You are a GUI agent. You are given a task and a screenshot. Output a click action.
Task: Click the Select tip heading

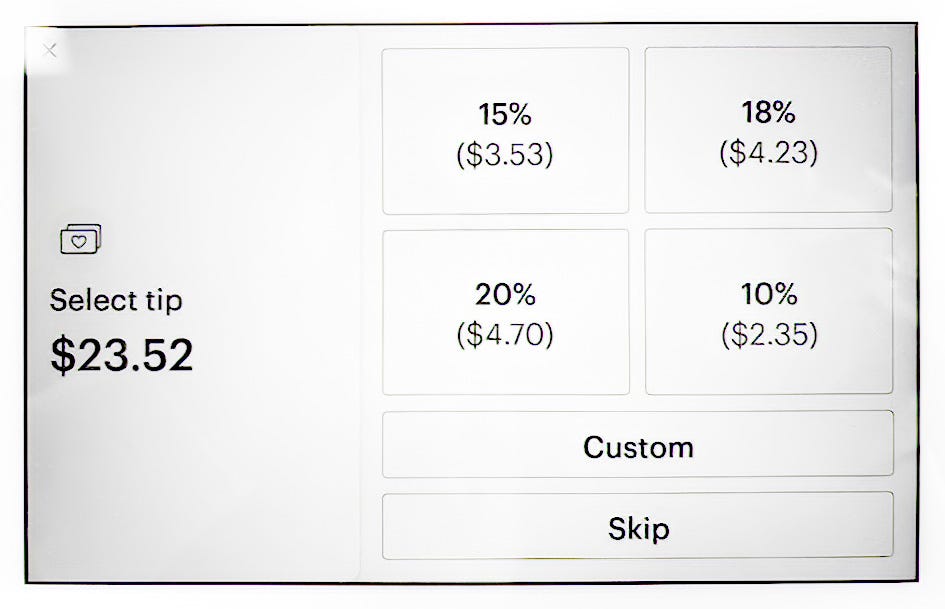click(116, 300)
